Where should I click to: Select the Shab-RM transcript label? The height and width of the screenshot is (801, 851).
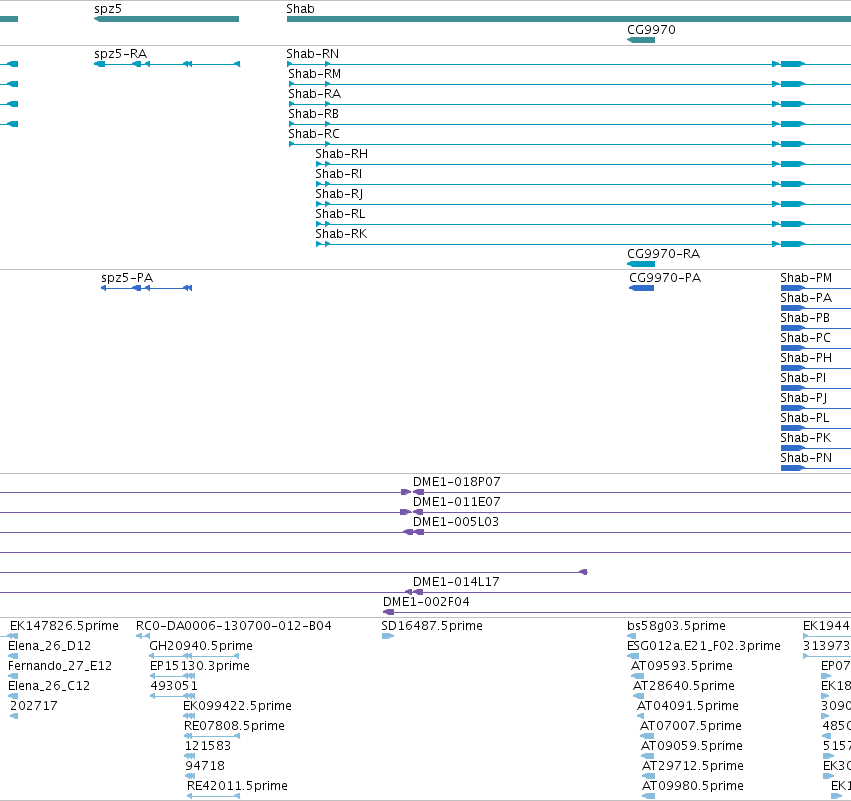click(315, 74)
